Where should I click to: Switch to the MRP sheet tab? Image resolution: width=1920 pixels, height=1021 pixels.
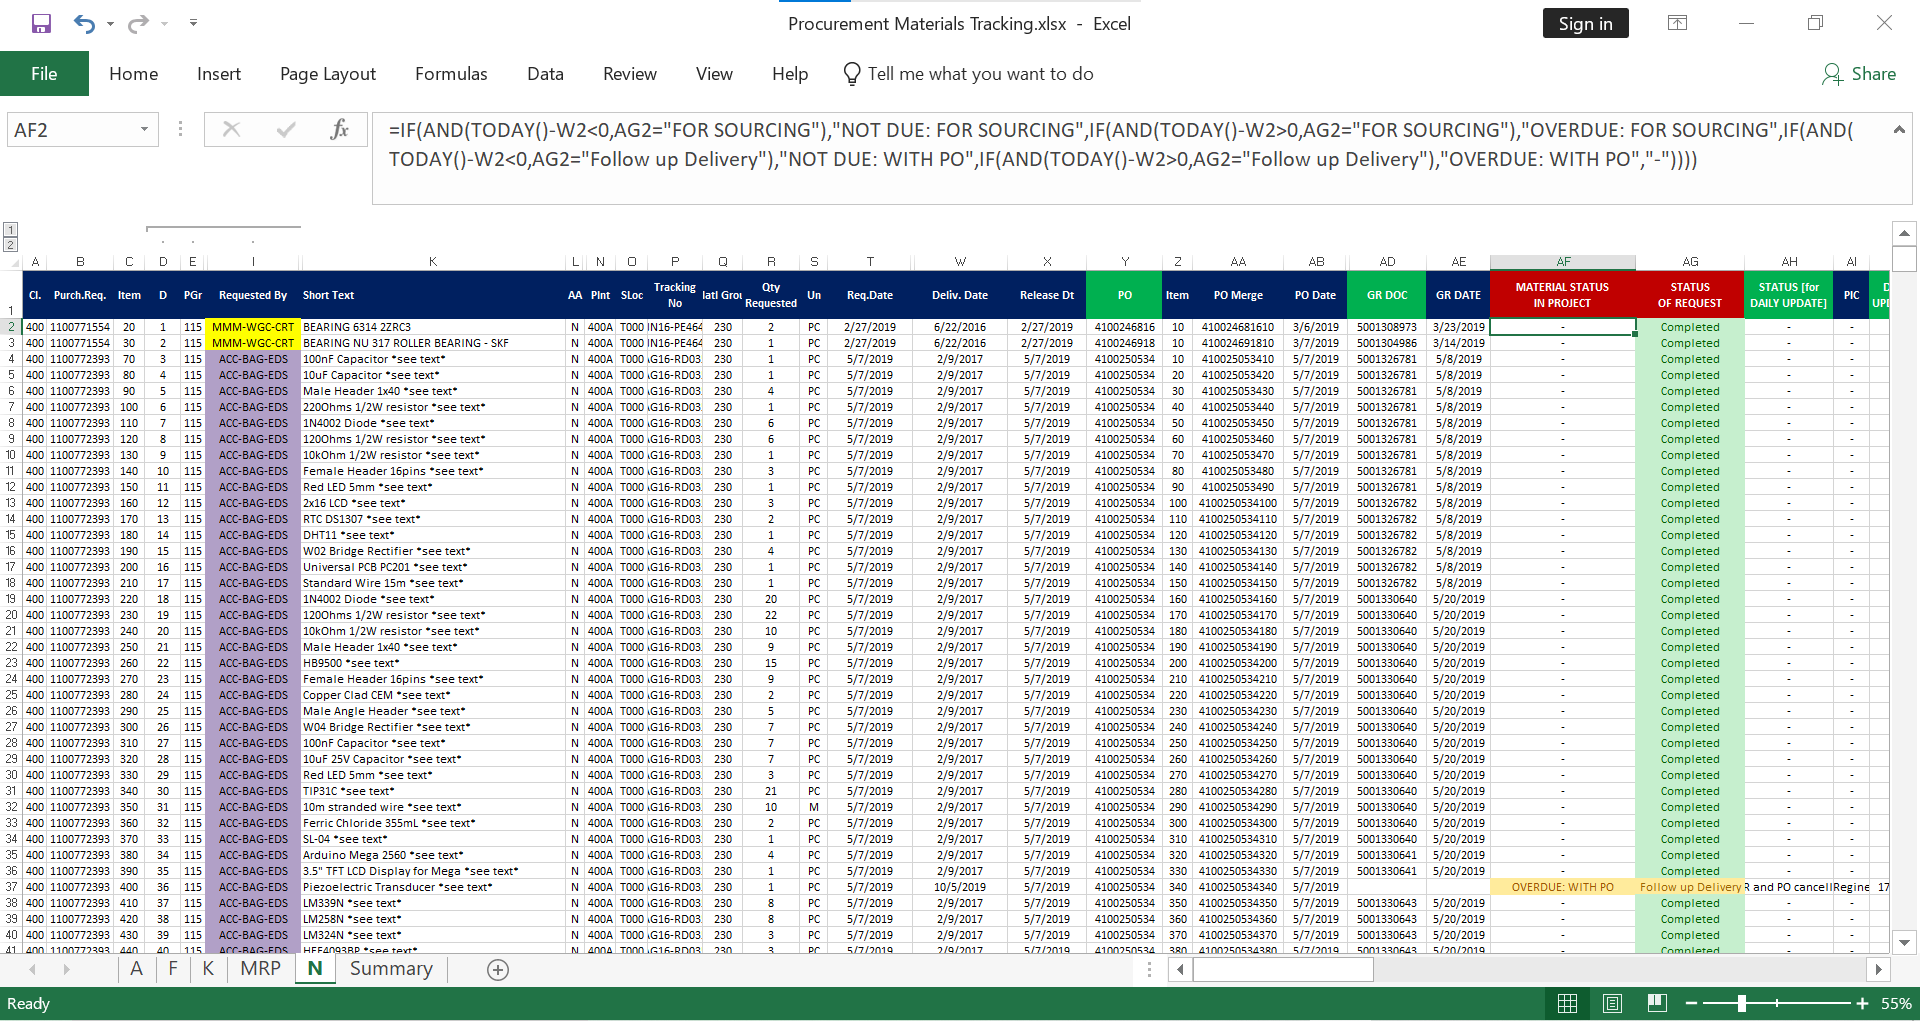pos(261,969)
